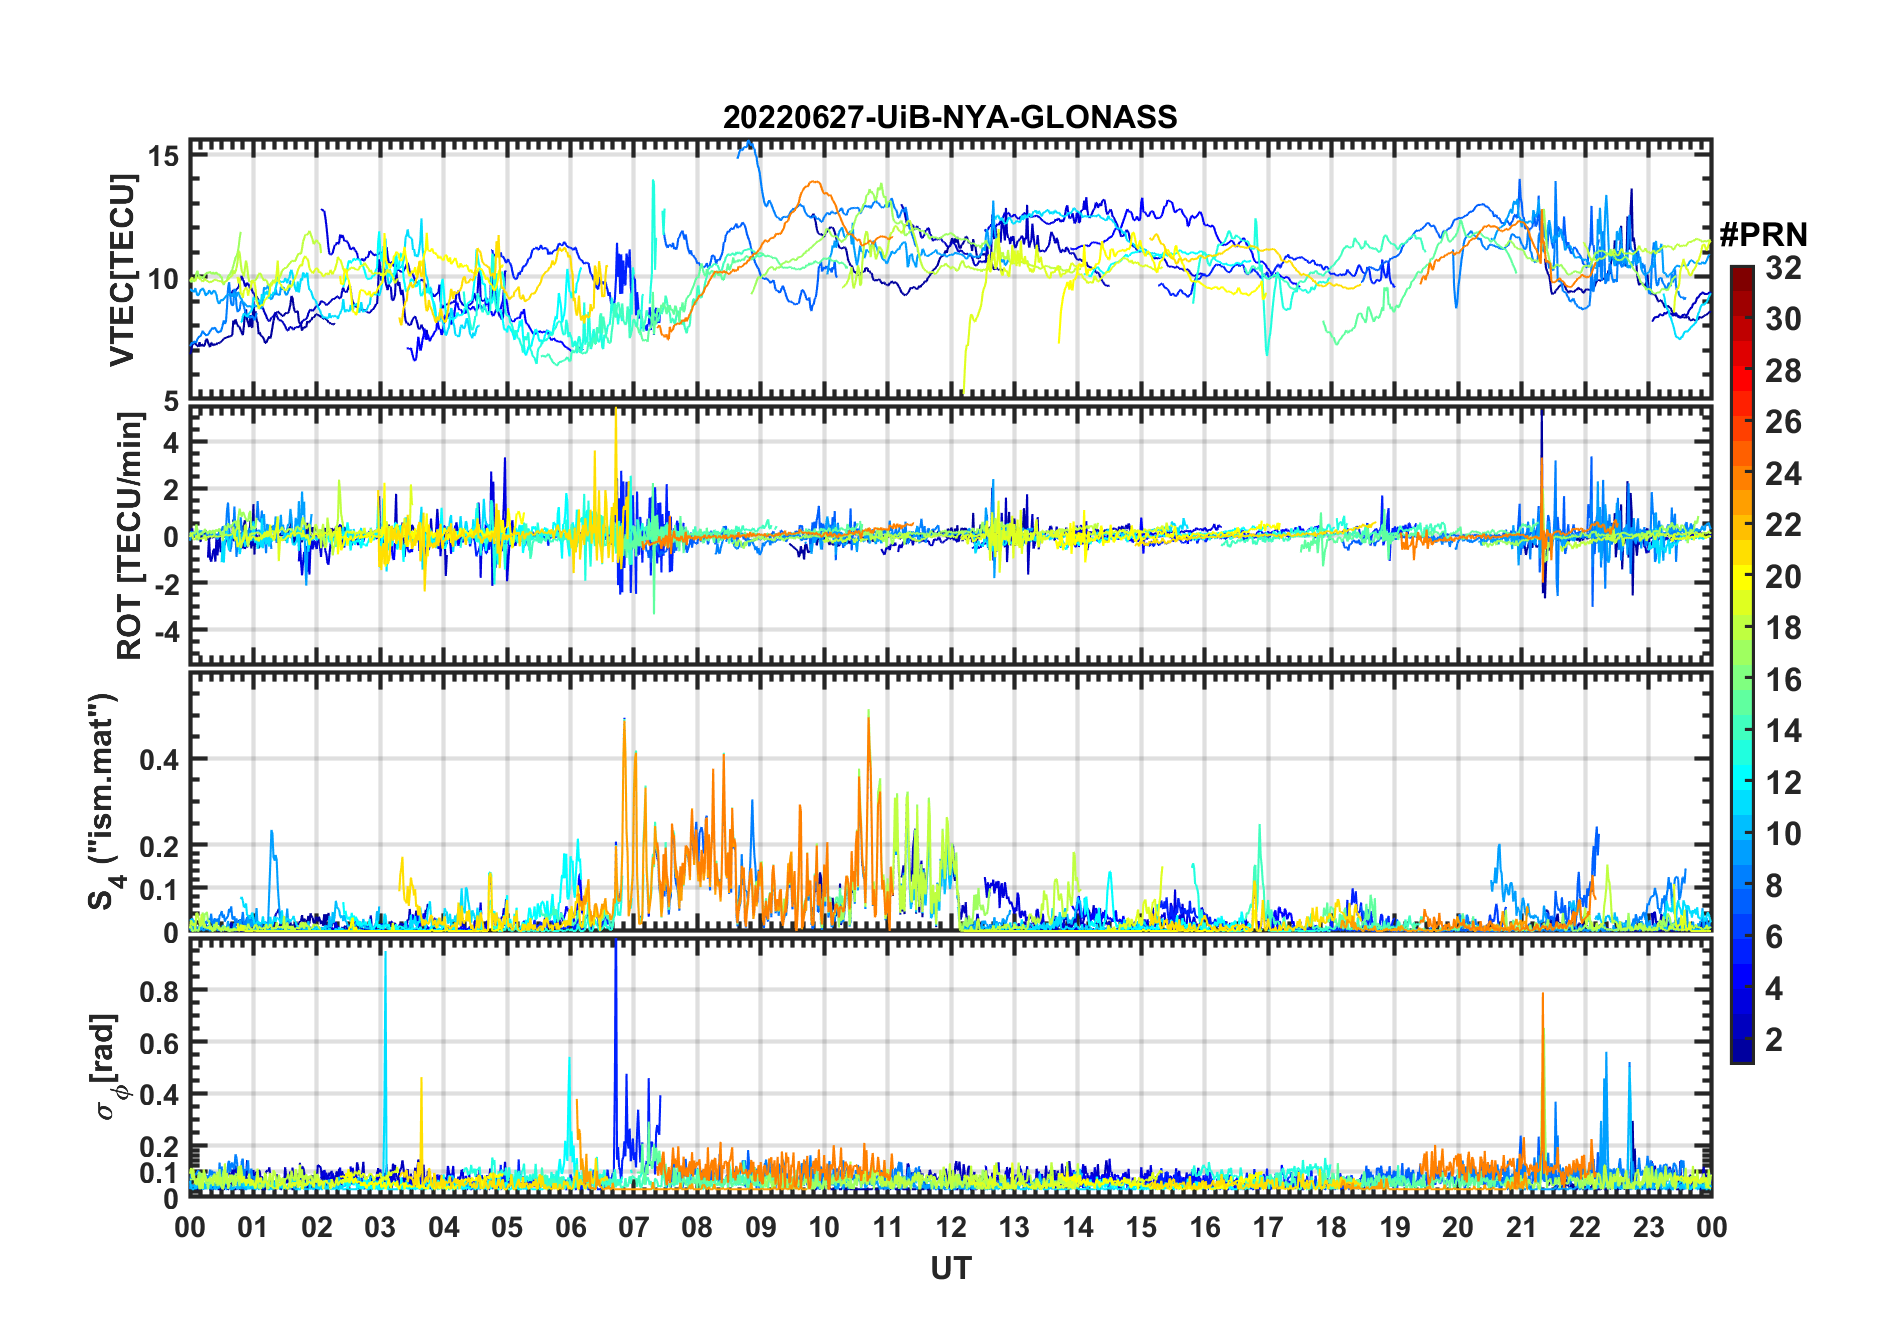
Task: Select the "0.2" tick on the S4 axis
Action: pos(160,846)
